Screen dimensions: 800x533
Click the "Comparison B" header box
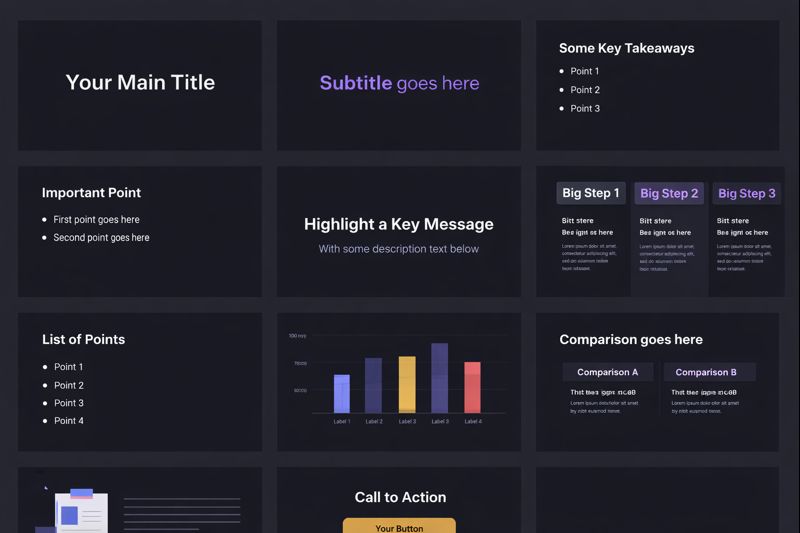pyautogui.click(x=706, y=372)
